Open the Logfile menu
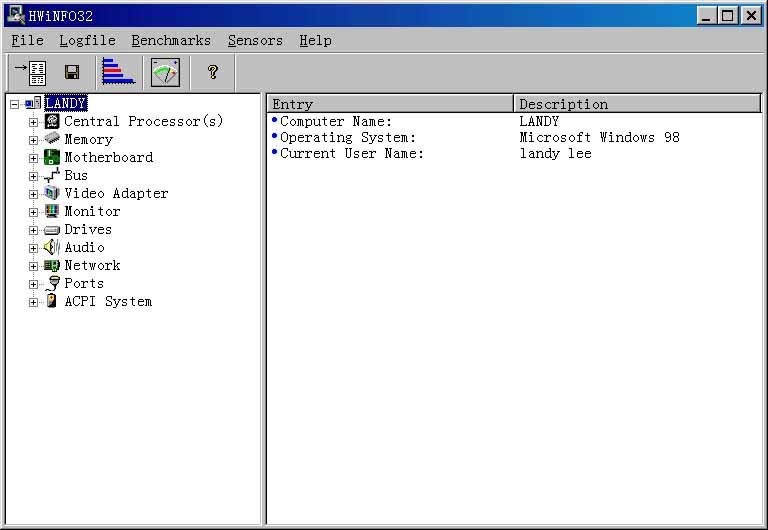This screenshot has width=768, height=530. click(x=87, y=40)
